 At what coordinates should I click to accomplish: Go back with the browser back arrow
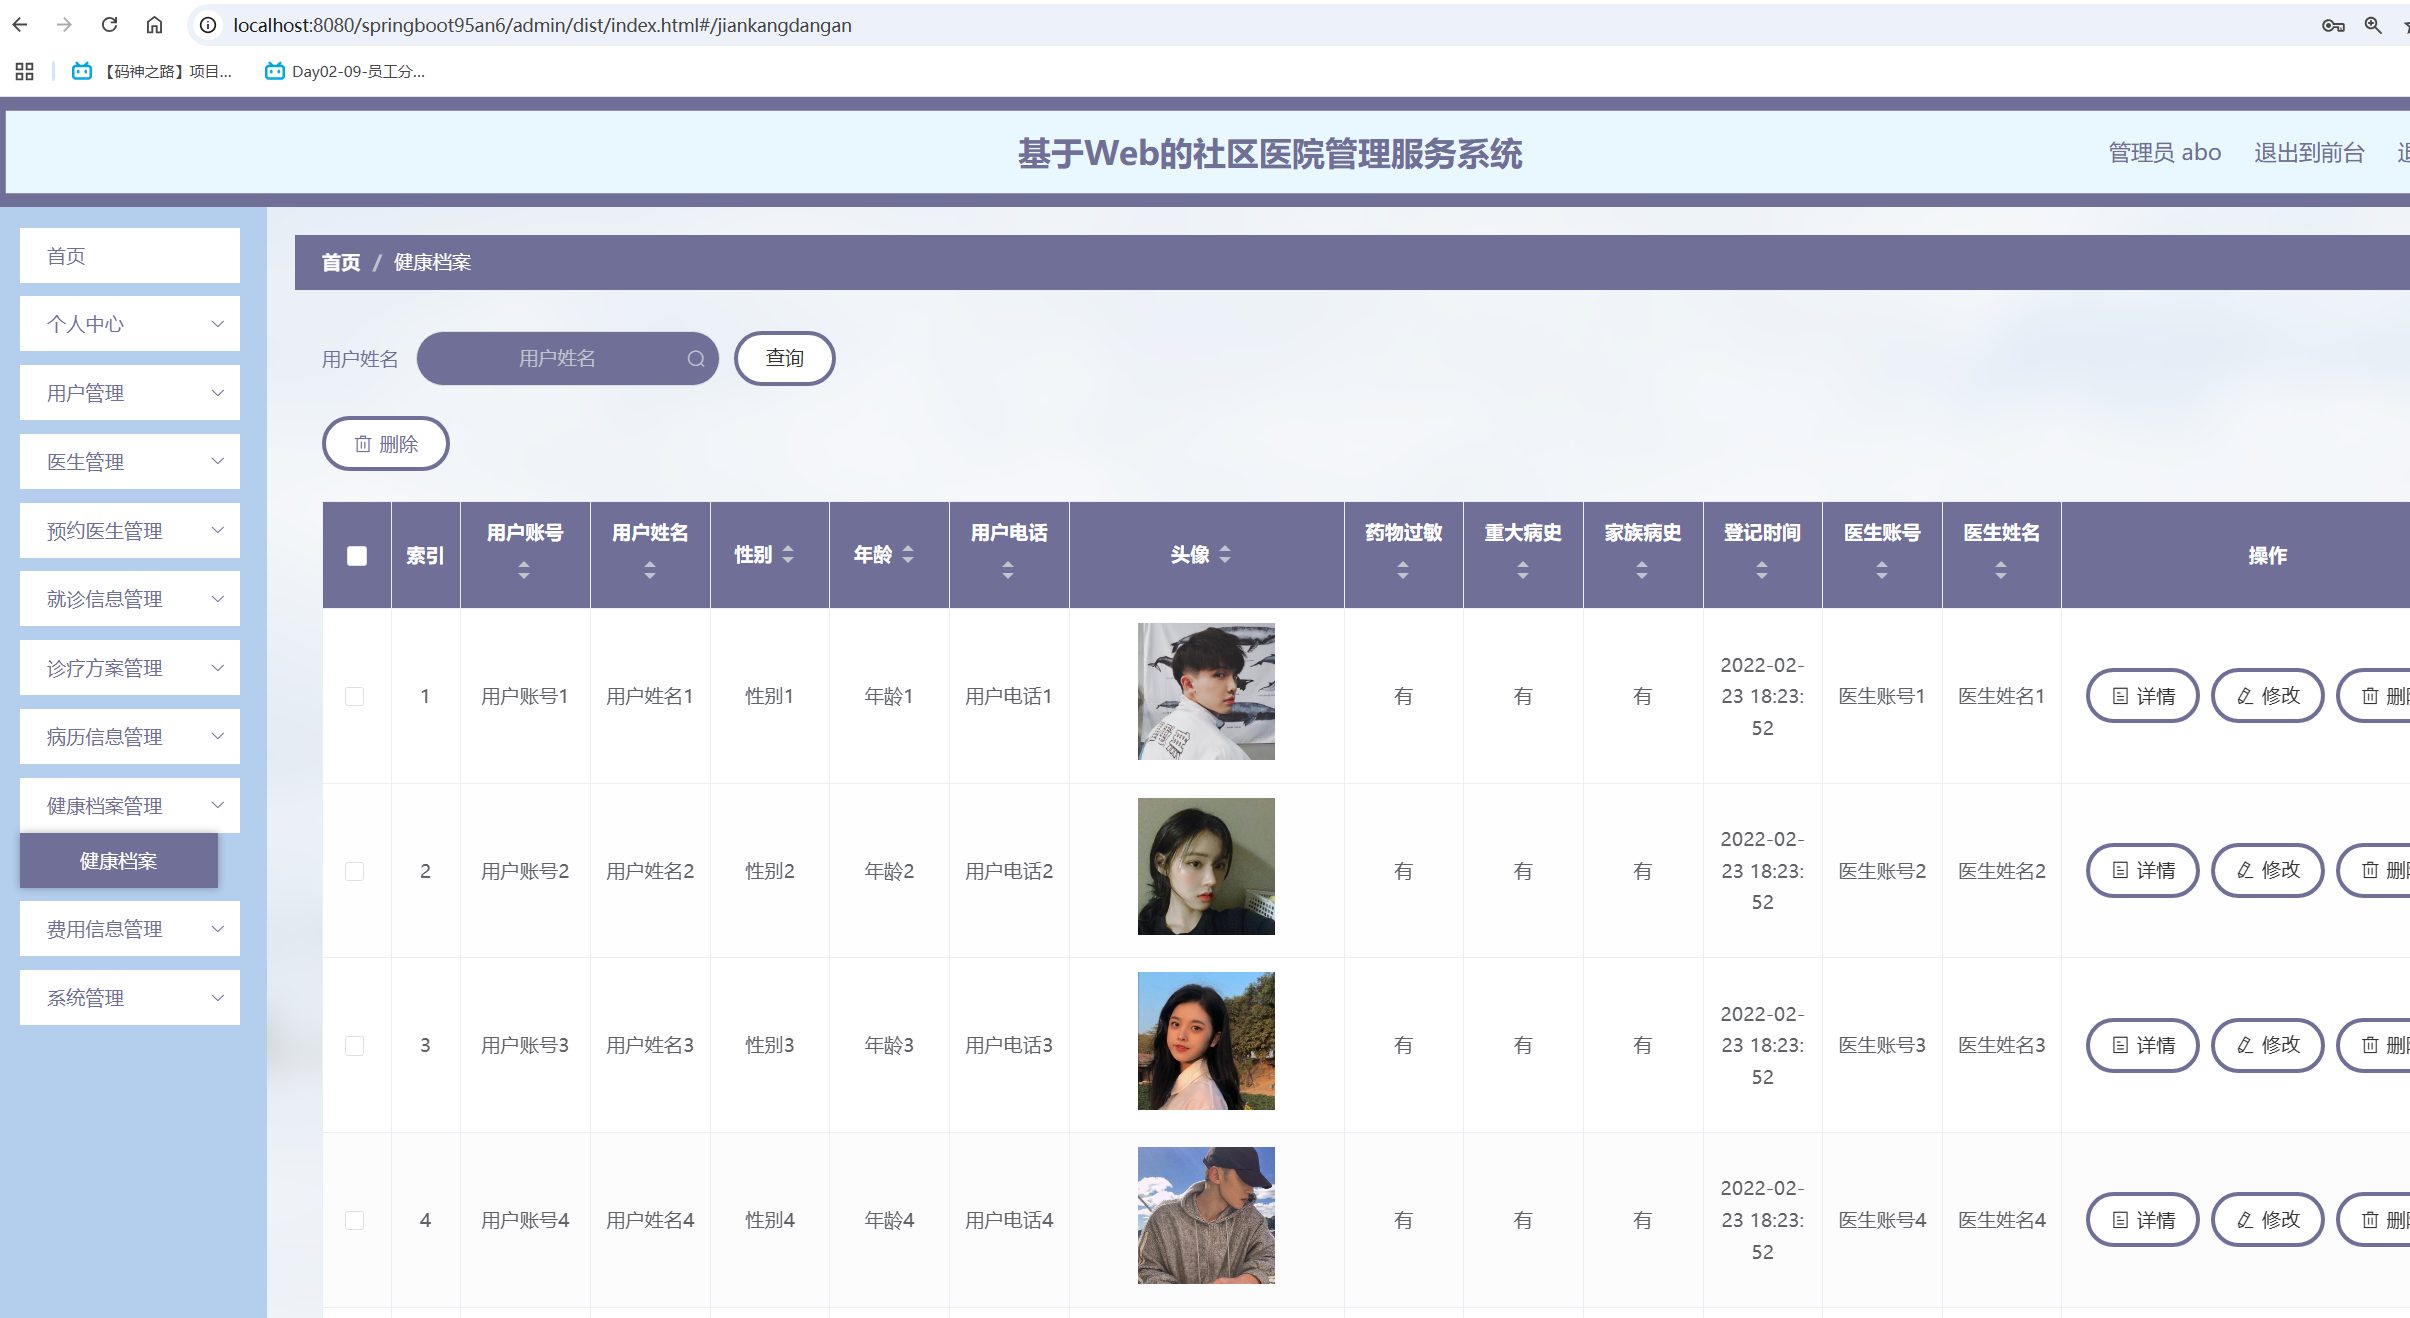[20, 25]
